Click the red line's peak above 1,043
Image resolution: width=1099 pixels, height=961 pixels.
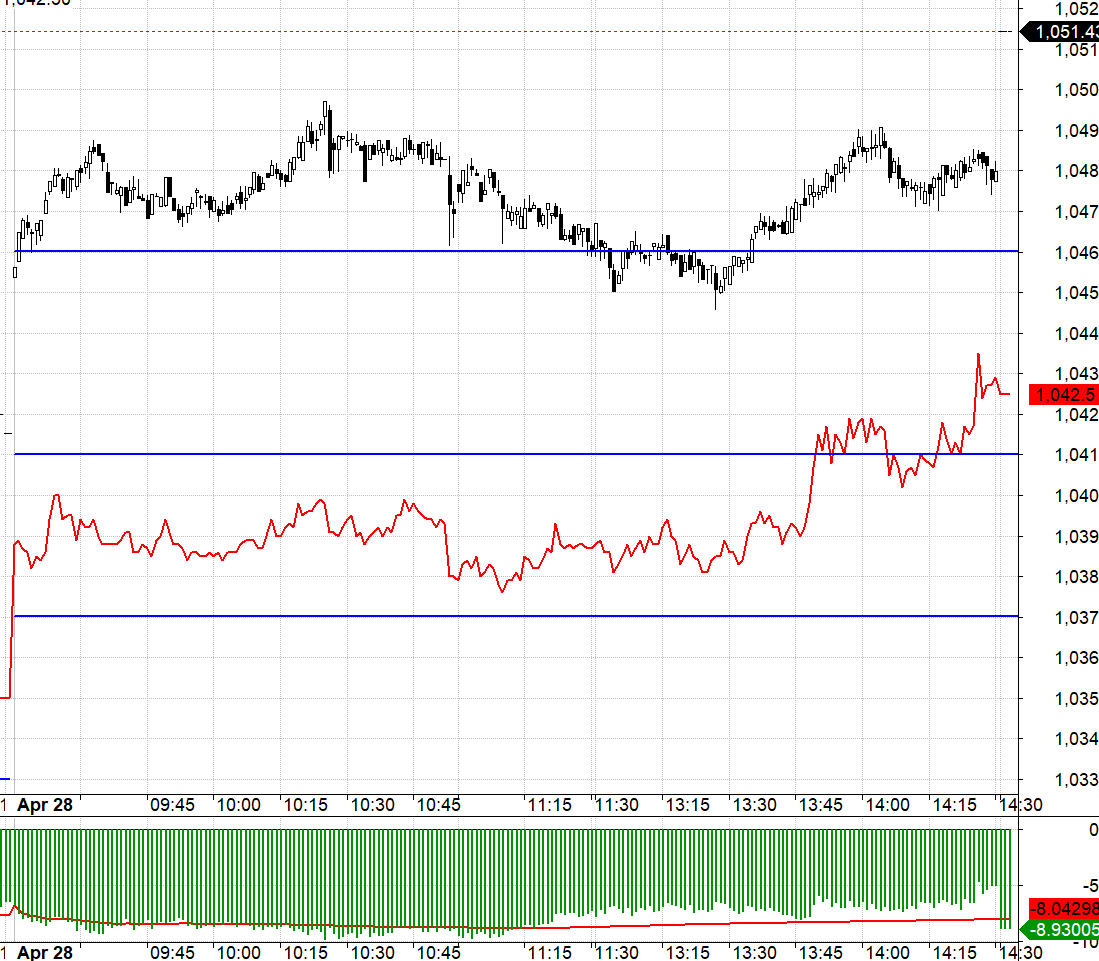pyautogui.click(x=978, y=355)
